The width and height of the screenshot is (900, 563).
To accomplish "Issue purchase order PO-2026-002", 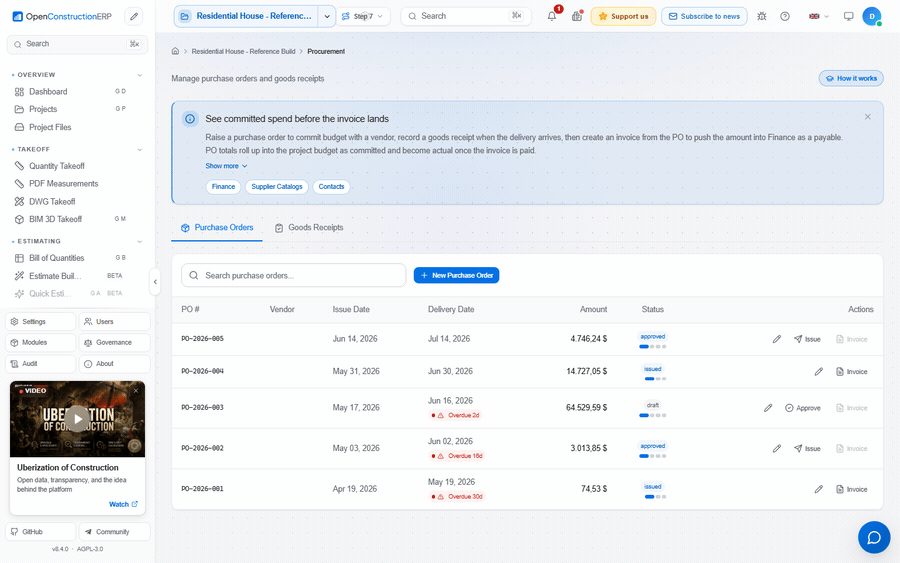I will coord(807,449).
